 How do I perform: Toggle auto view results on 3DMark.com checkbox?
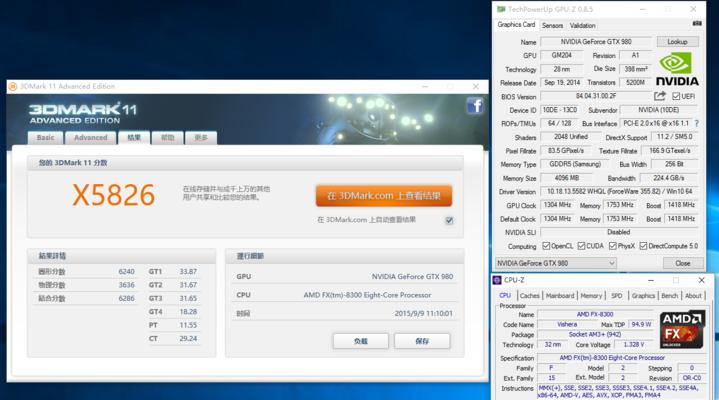[x=449, y=220]
